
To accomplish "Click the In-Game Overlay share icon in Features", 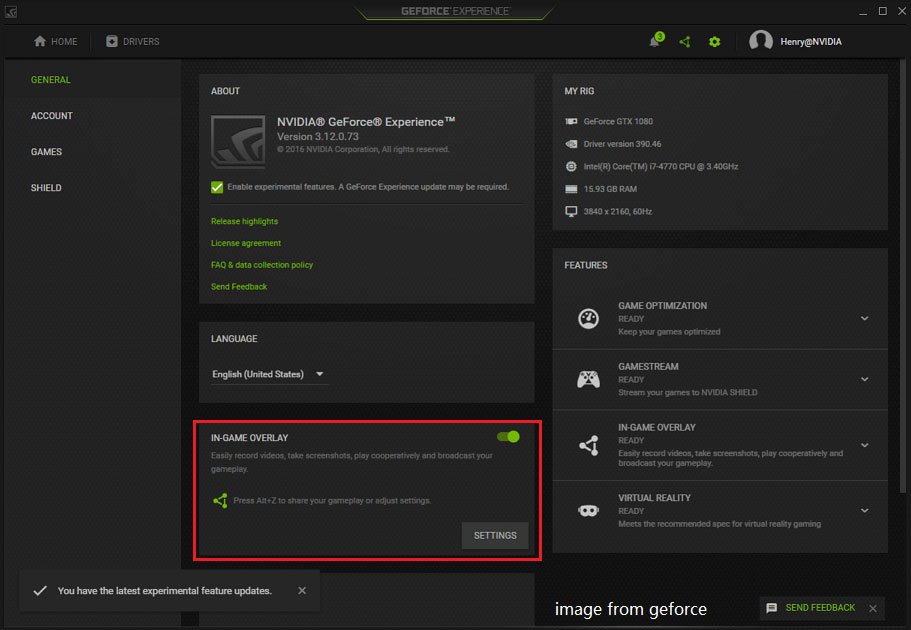I will tap(588, 446).
